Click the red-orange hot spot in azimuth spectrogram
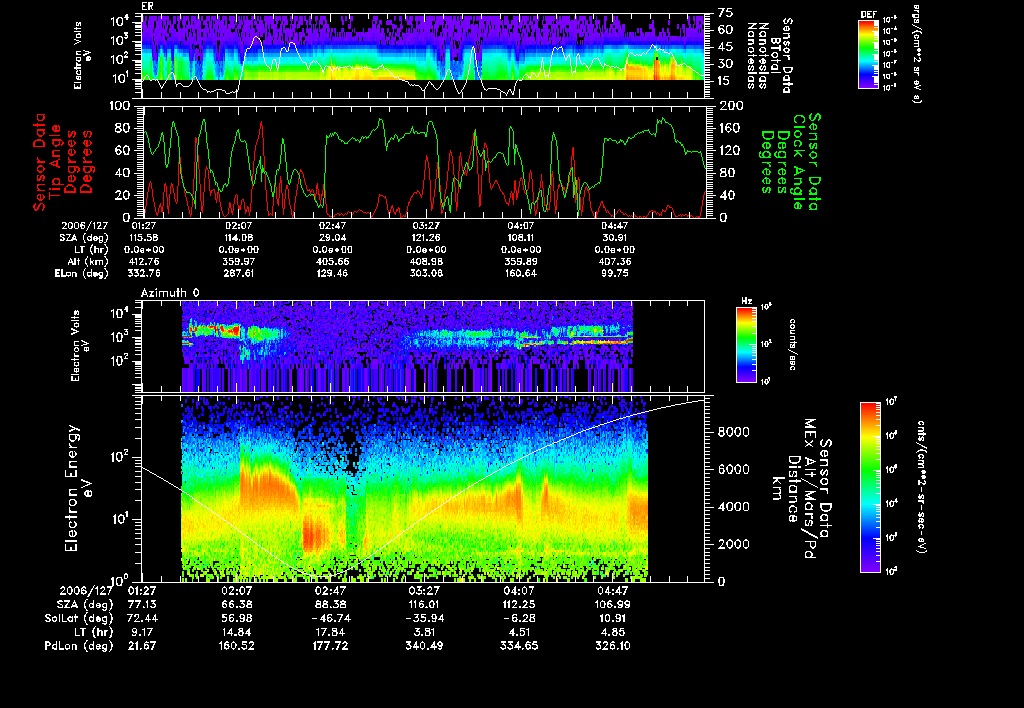The height and width of the screenshot is (708, 1024). 230,330
